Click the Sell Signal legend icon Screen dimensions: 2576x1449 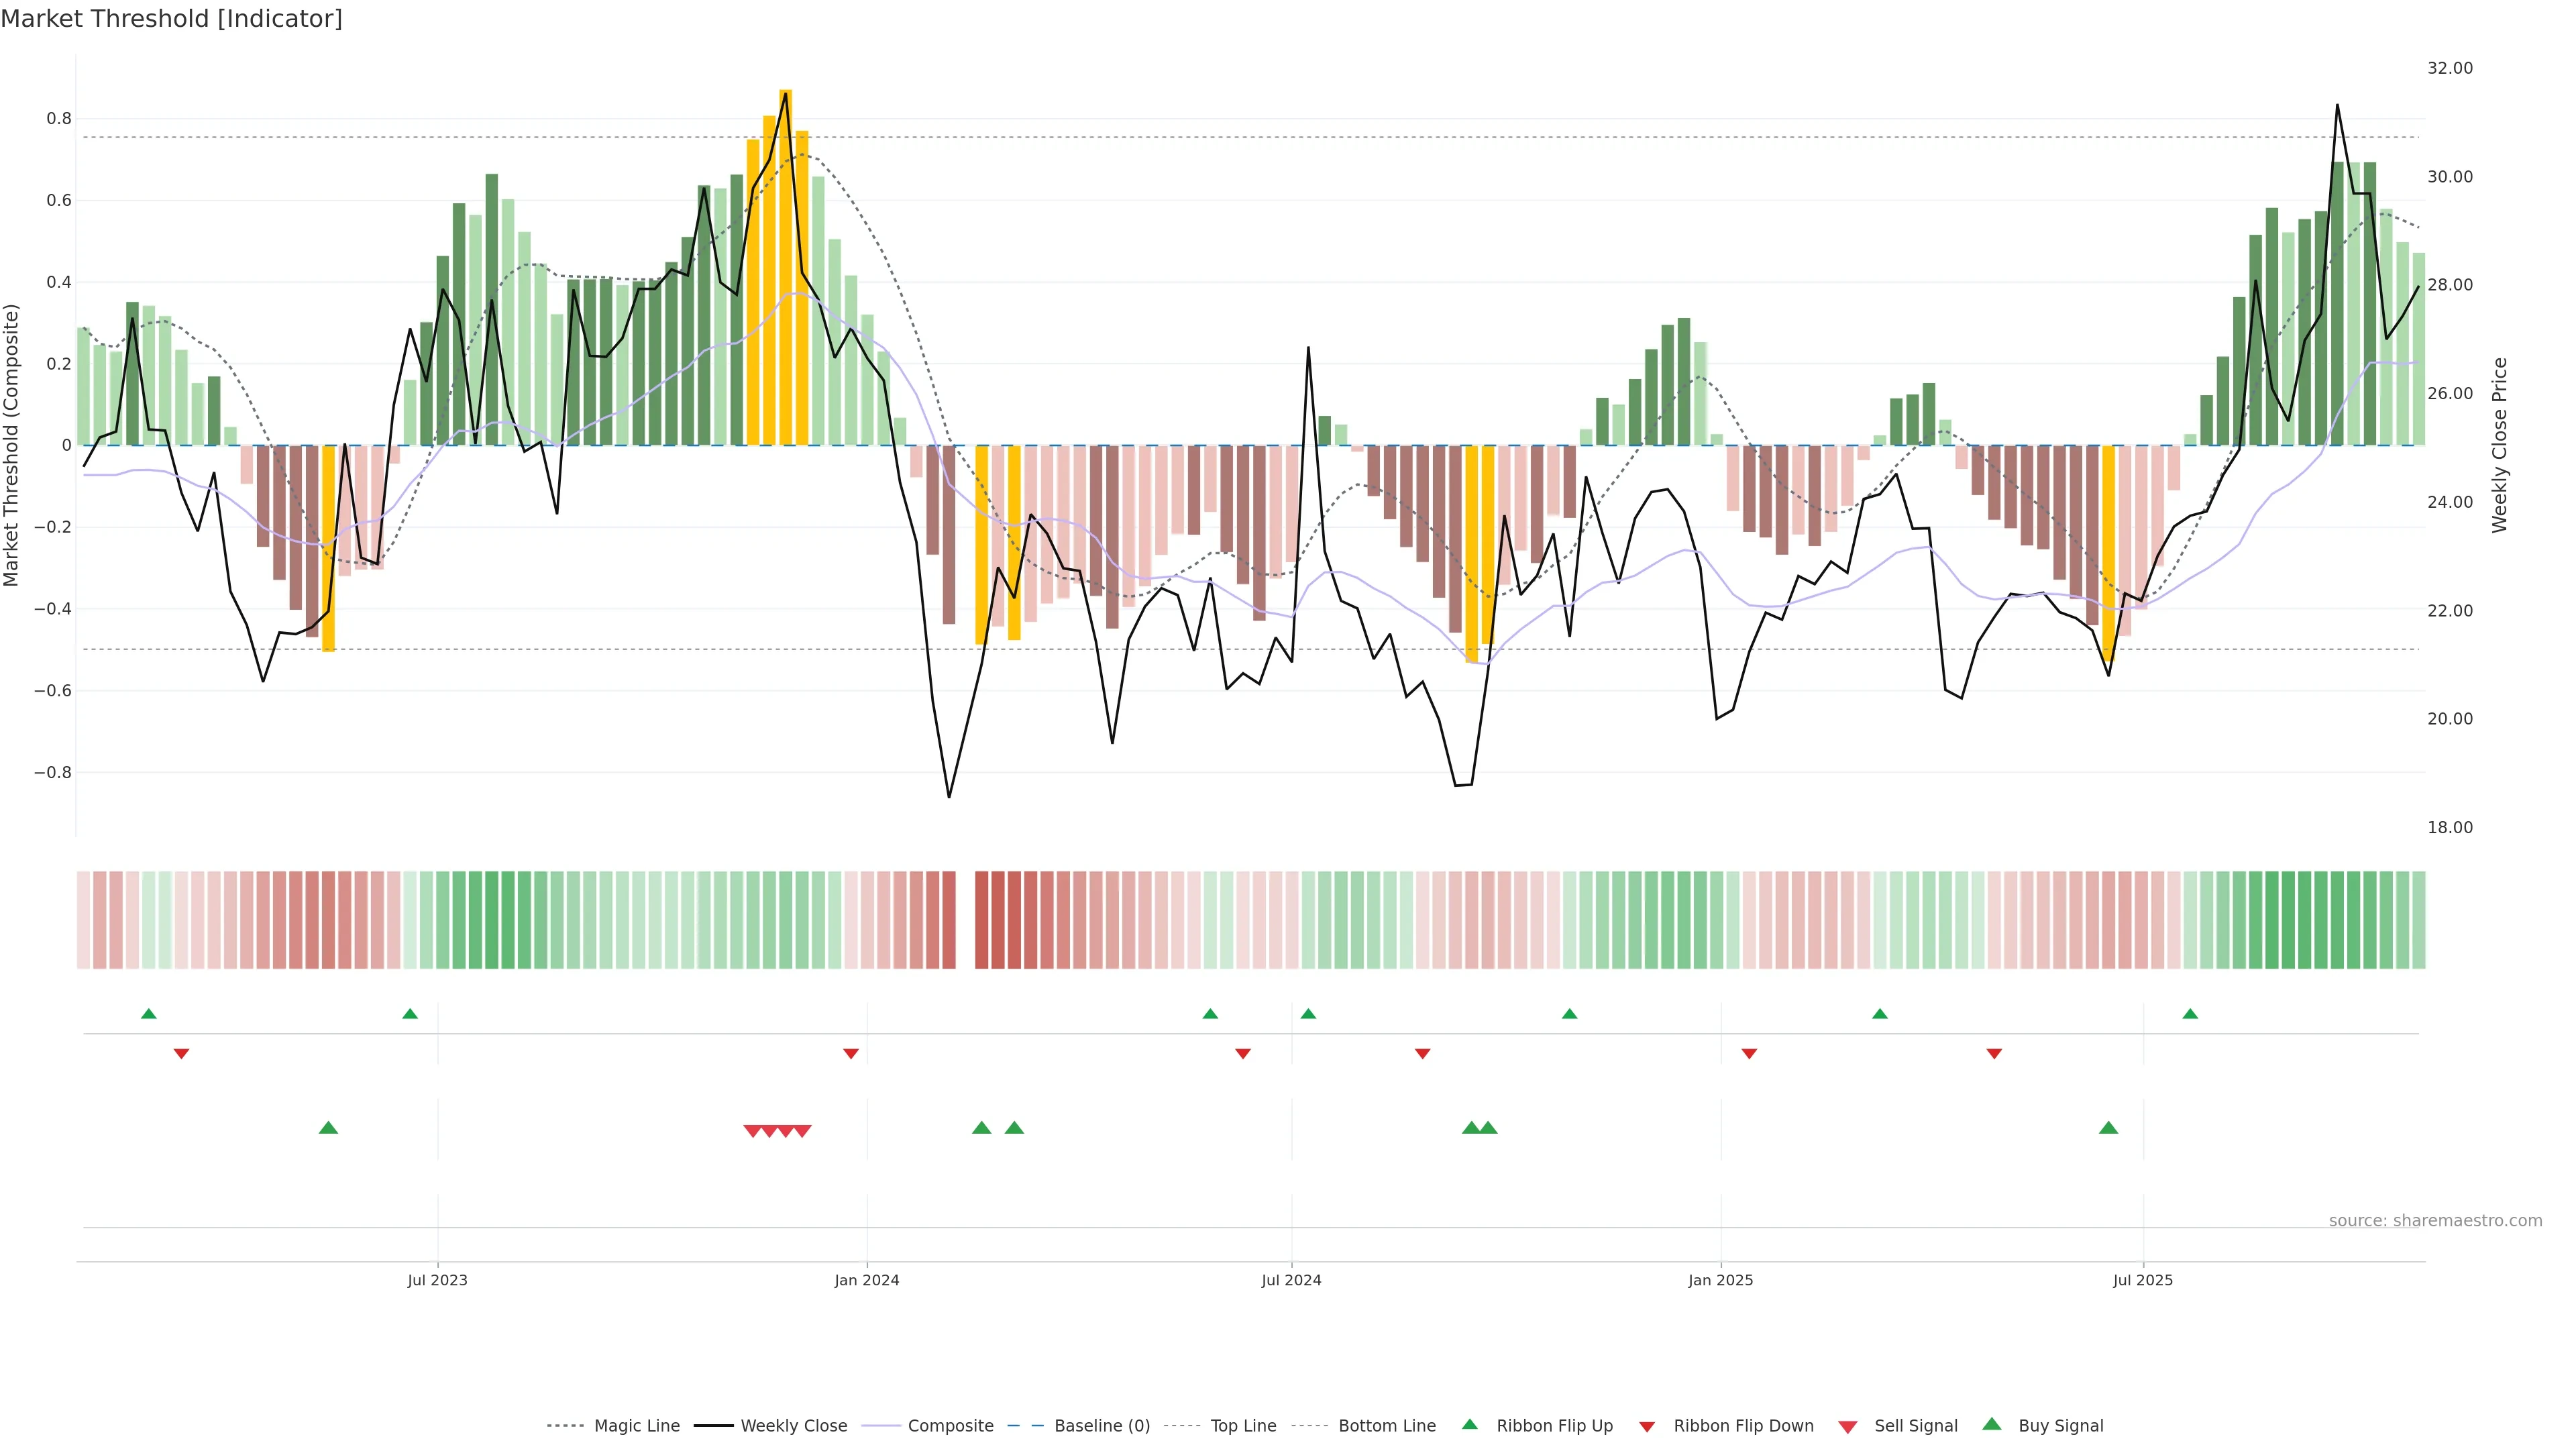(1848, 1427)
